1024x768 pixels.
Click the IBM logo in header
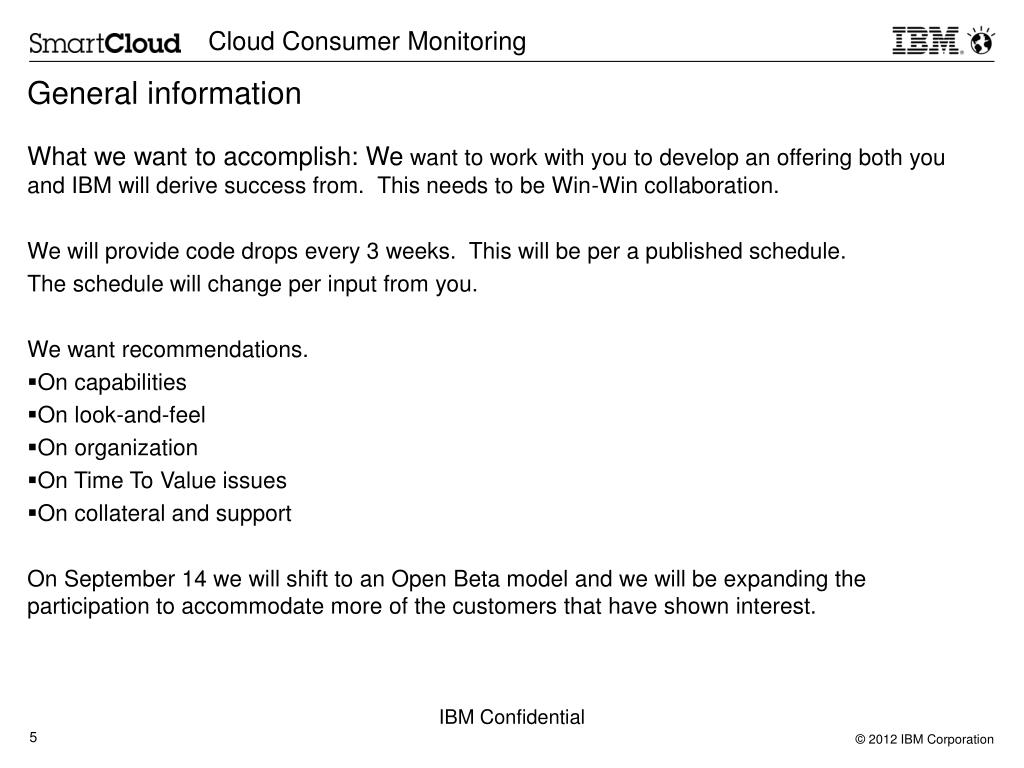pos(927,40)
